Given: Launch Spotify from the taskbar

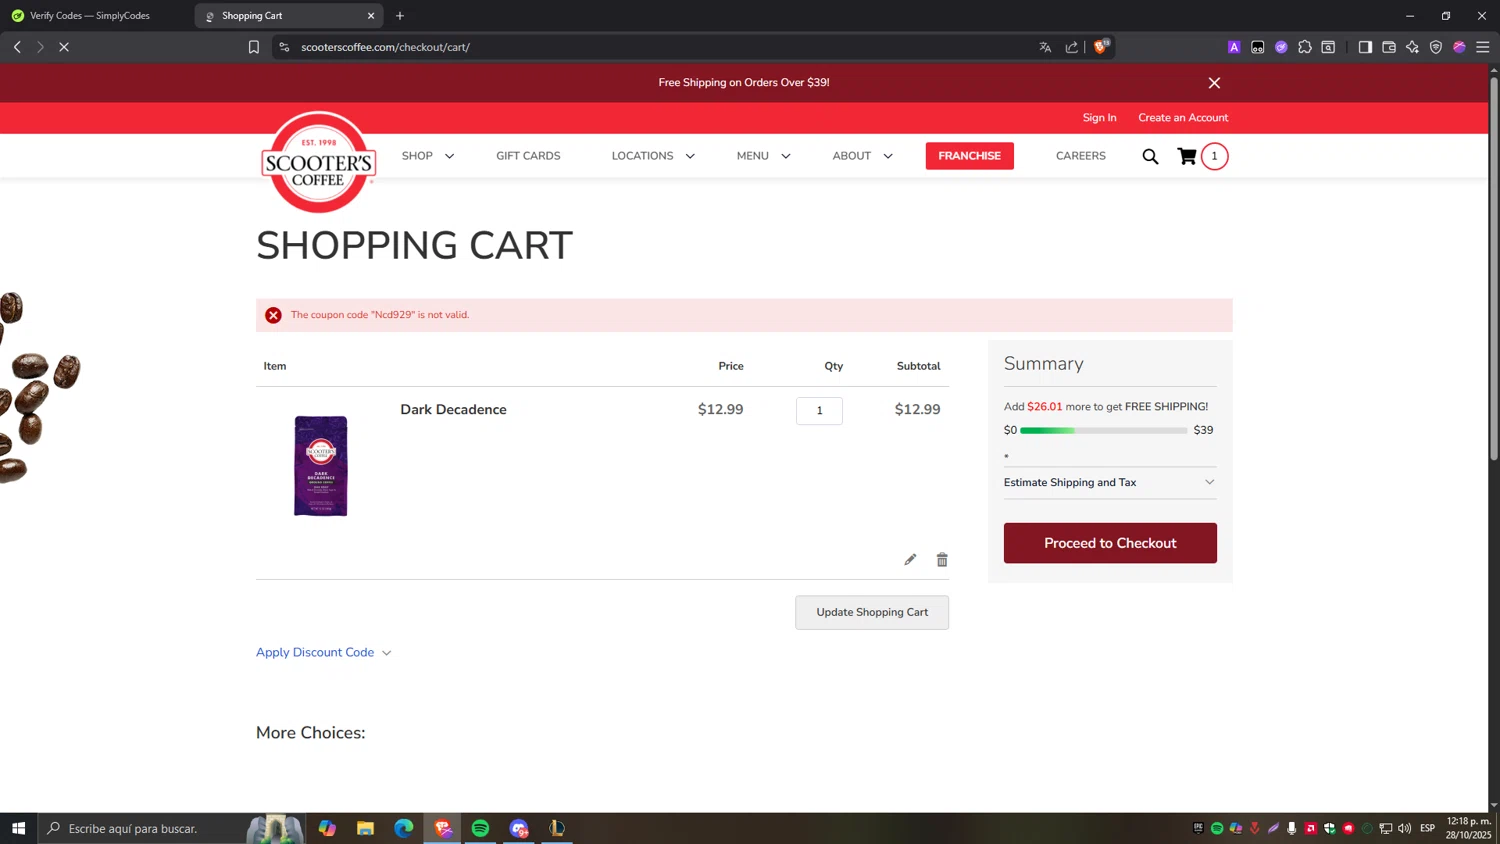Looking at the screenshot, I should [480, 828].
